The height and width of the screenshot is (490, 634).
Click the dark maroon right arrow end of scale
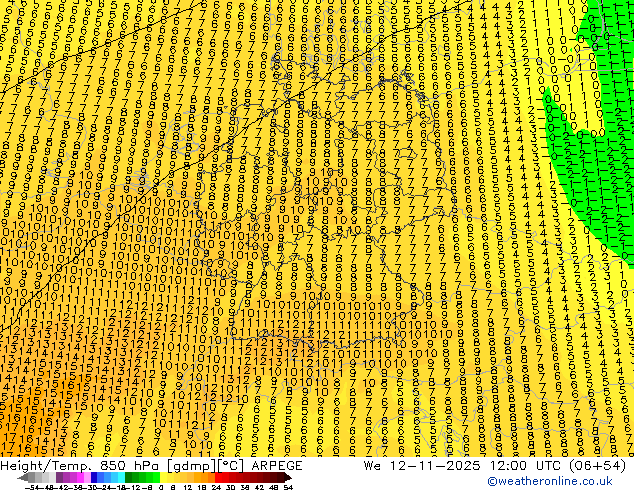(287, 478)
